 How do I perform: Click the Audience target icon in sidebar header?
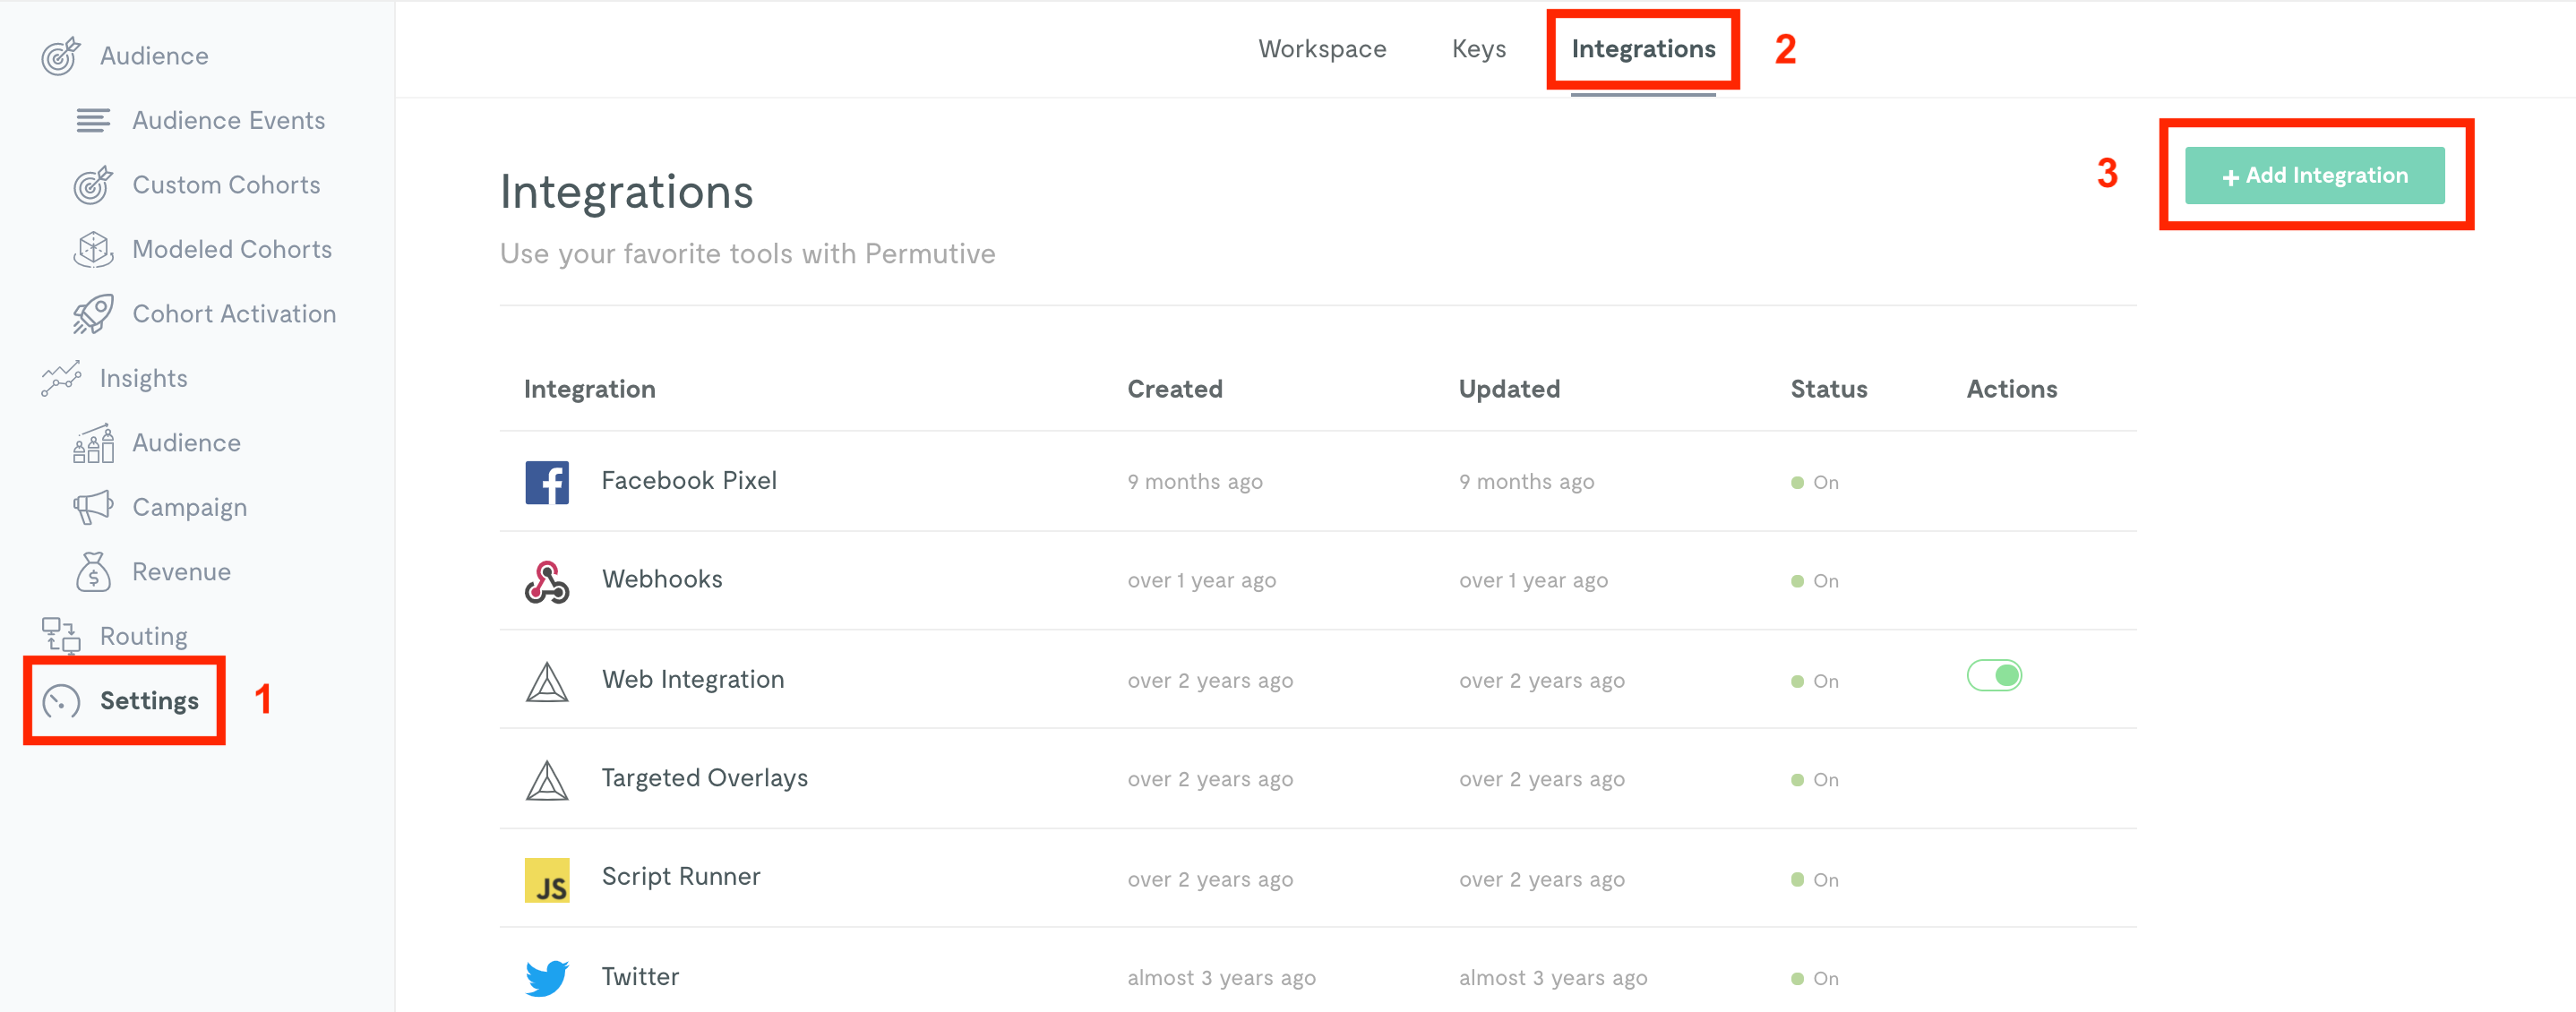pyautogui.click(x=61, y=56)
